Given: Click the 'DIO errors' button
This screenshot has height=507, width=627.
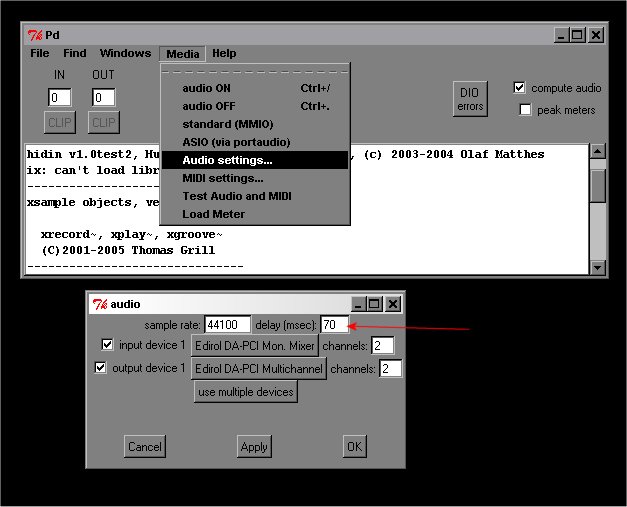Looking at the screenshot, I should (x=470, y=99).
